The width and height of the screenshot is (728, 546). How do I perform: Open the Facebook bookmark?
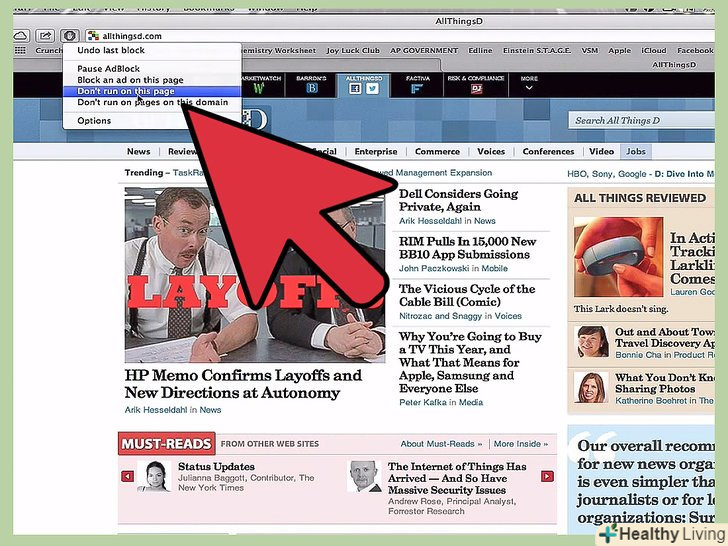695,51
